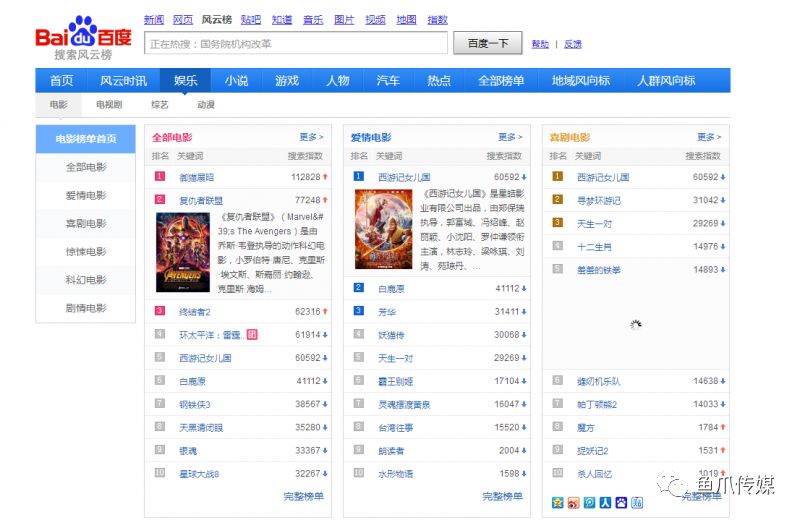Open the 捉妖记2 movie entry
The width and height of the screenshot is (800, 520).
[x=592, y=451]
